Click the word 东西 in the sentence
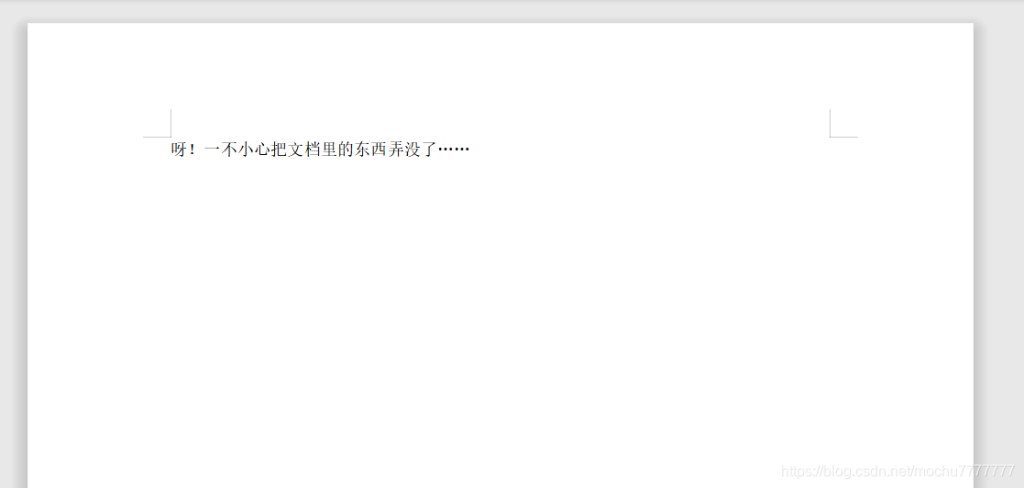The width and height of the screenshot is (1024, 488). click(370, 150)
